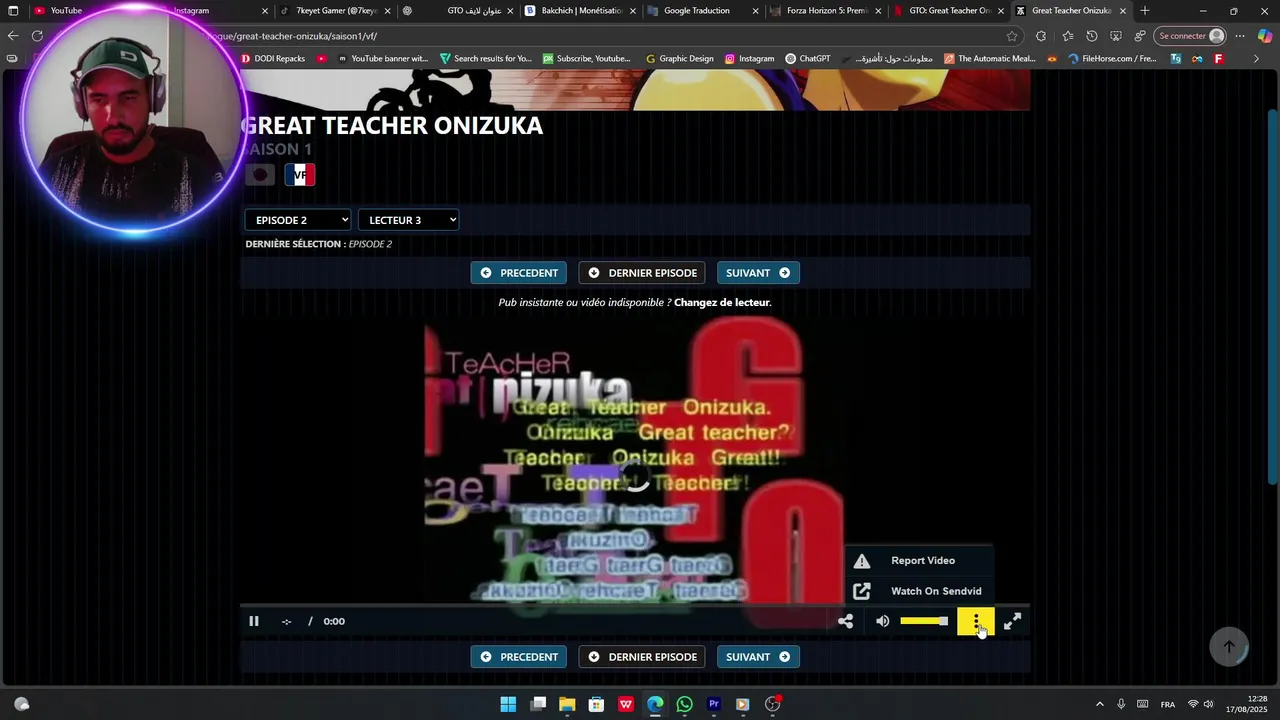Open Microsoft Store from taskbar
1280x720 pixels.
(596, 704)
